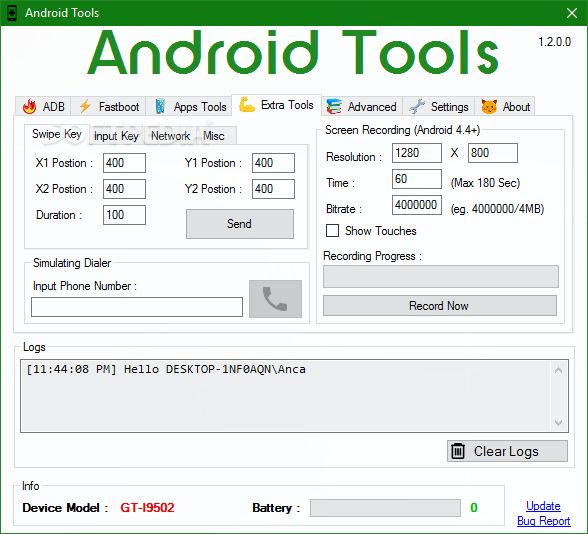Click the Recording Progress bar
The height and width of the screenshot is (534, 588).
point(441,277)
